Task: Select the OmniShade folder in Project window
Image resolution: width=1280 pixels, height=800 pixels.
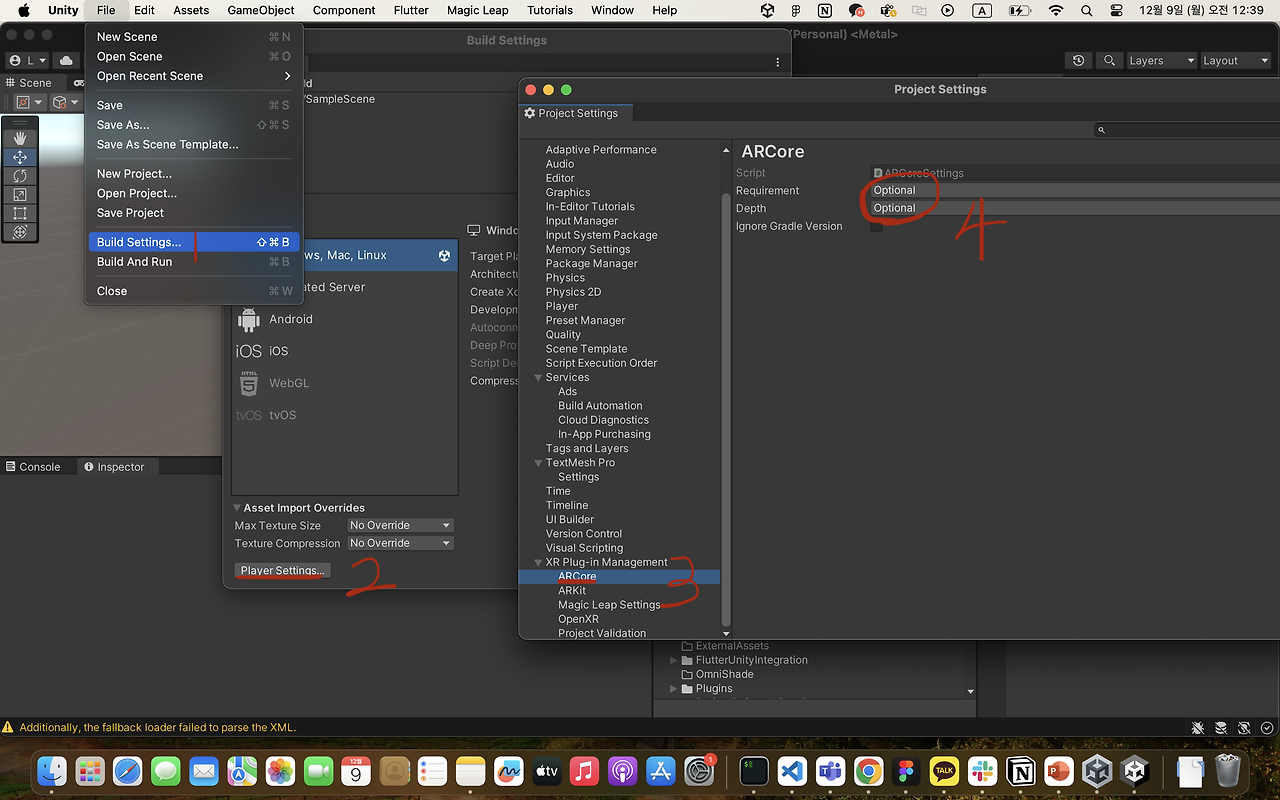Action: click(724, 675)
